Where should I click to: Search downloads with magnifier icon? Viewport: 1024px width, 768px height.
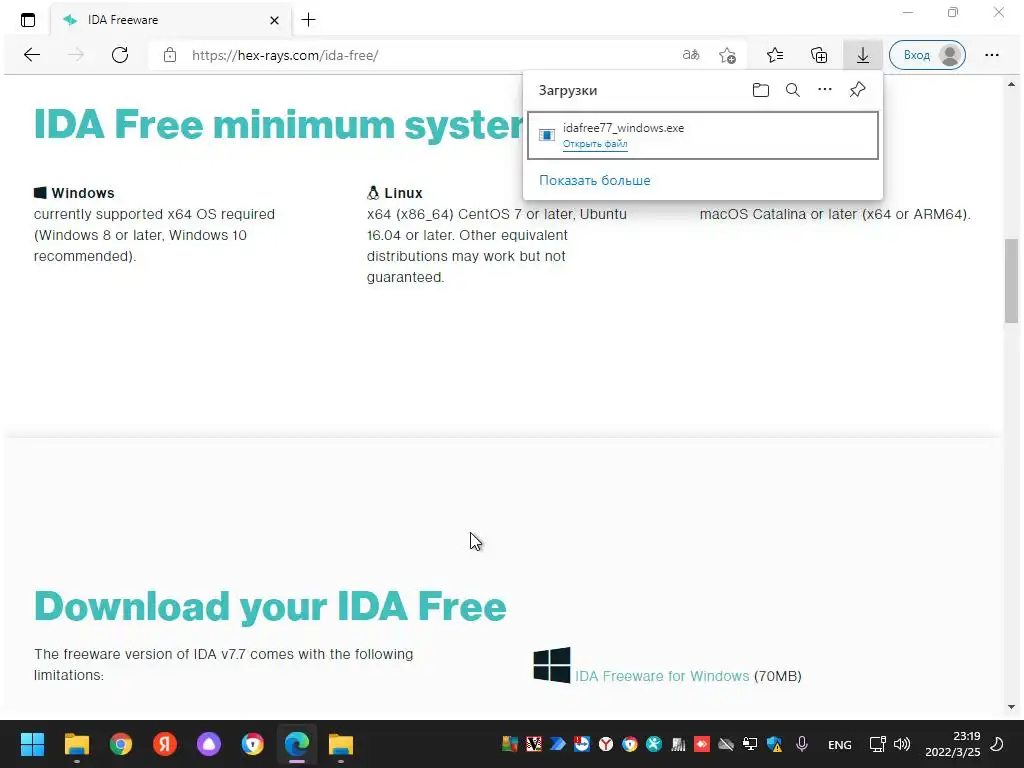[x=793, y=90]
